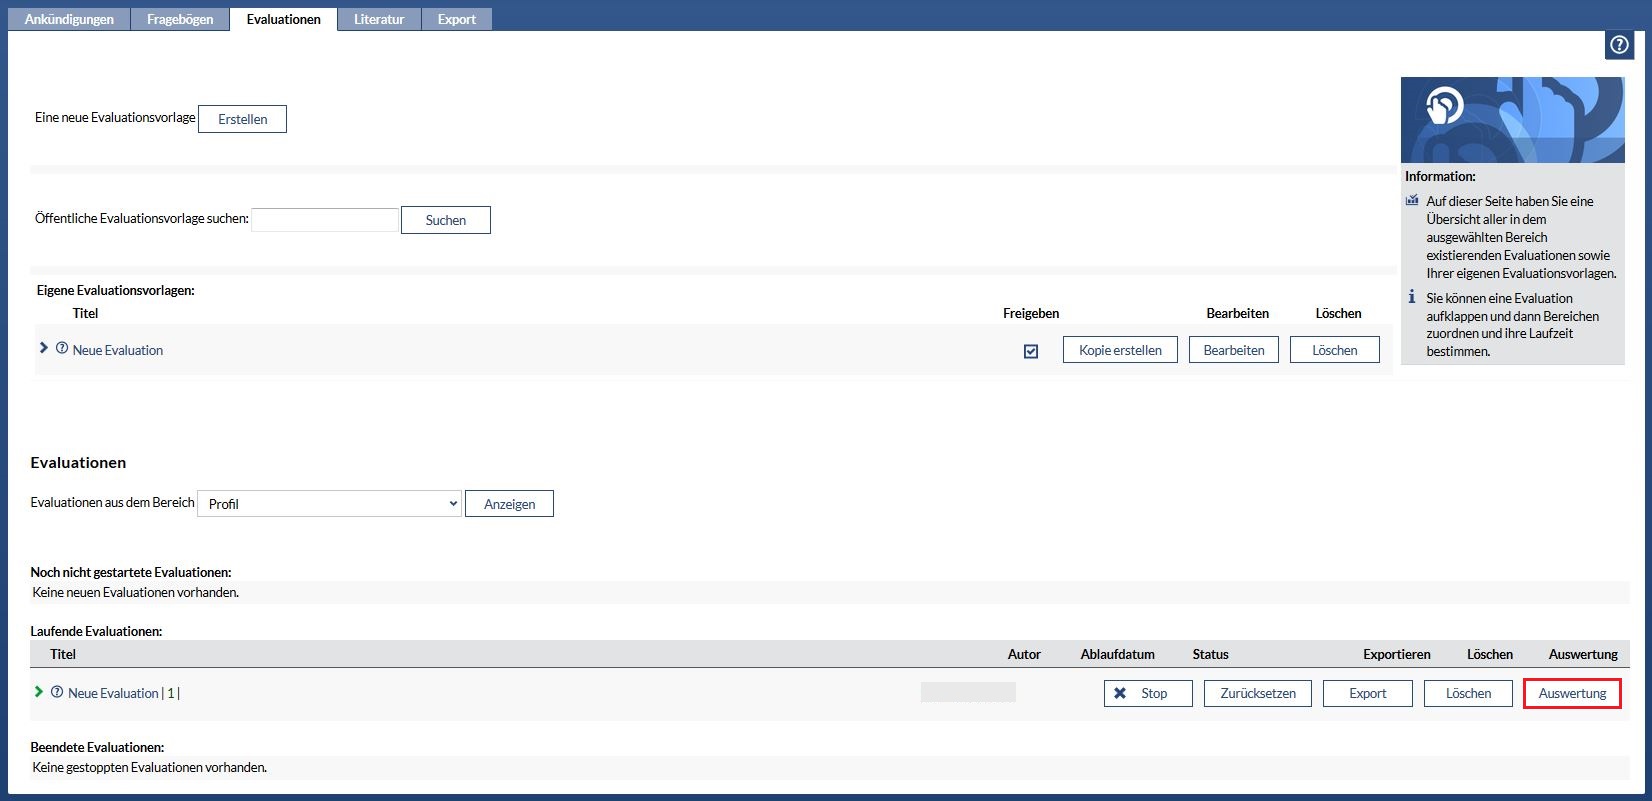Click Zurücksetzen for the running evaluation
This screenshot has height=801, width=1652.
coord(1257,693)
